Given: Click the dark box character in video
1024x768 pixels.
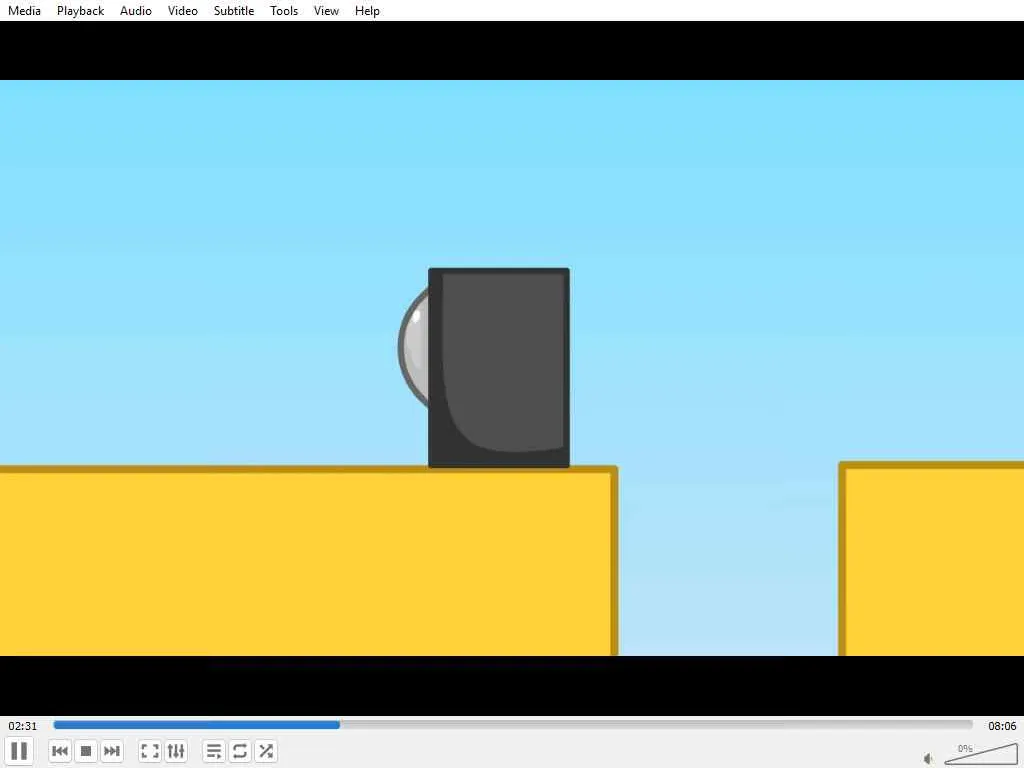Looking at the screenshot, I should tap(499, 368).
